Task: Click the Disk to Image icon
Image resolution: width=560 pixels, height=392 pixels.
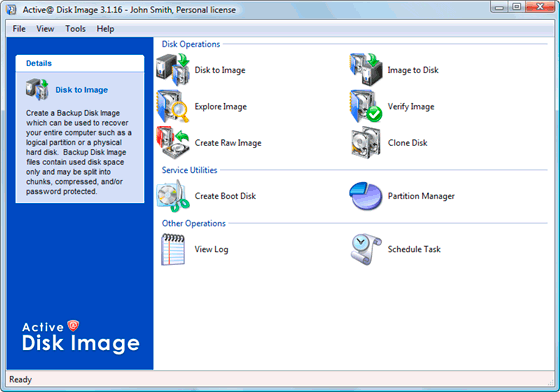Action: pyautogui.click(x=173, y=70)
